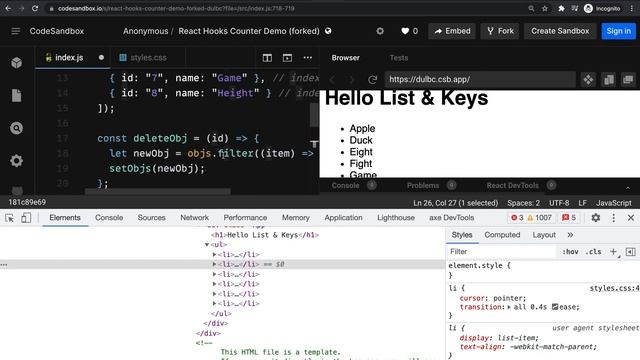
Task: Open DevTools customize three-dot menu
Action: point(613,218)
